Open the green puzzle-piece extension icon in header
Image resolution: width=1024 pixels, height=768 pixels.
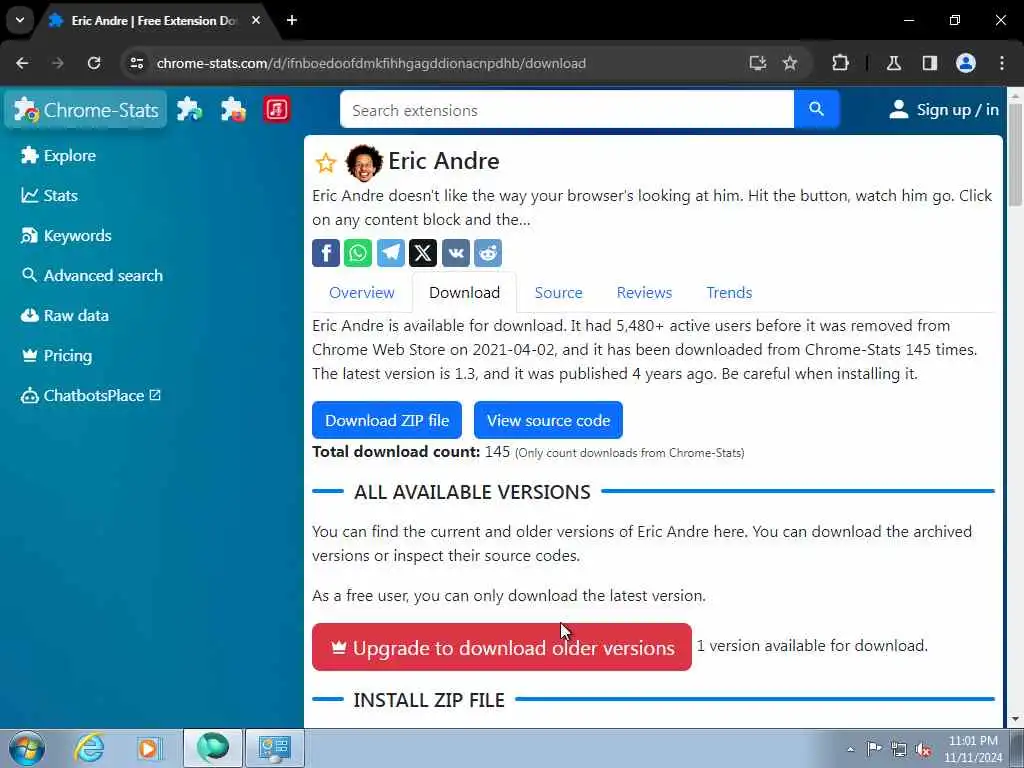click(189, 110)
